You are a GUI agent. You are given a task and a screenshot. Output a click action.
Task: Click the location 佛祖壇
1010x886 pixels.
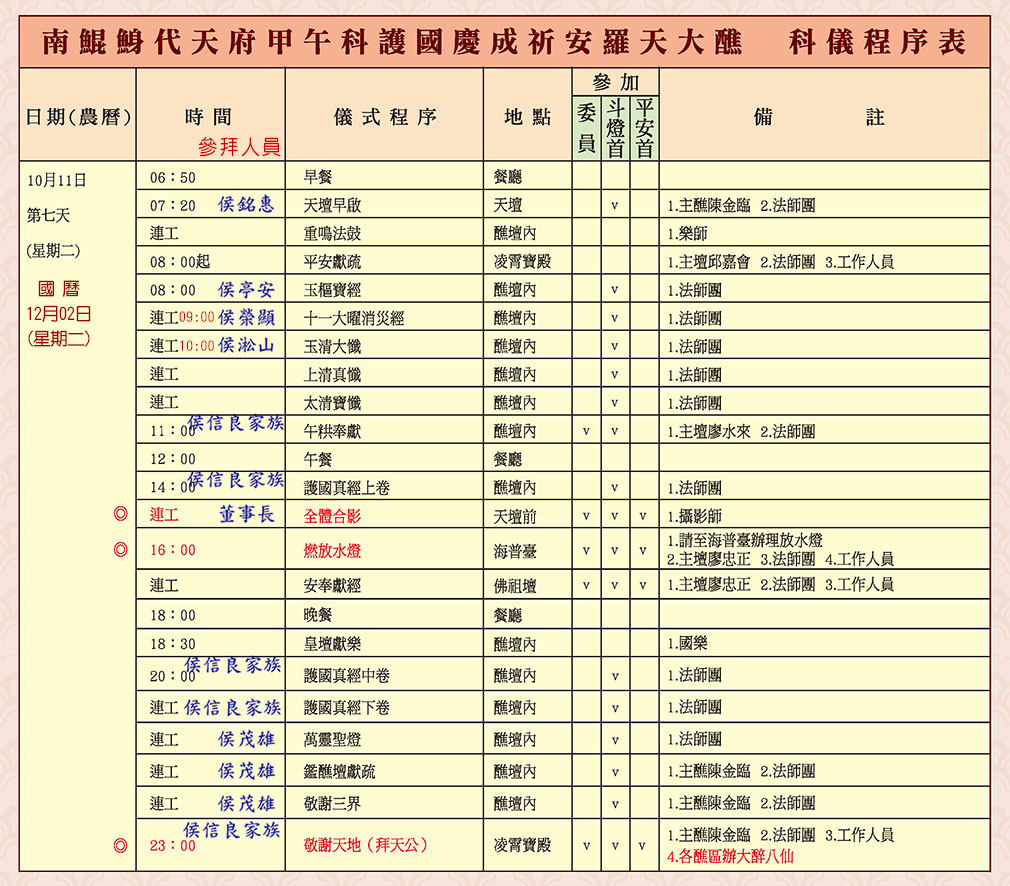[515, 586]
